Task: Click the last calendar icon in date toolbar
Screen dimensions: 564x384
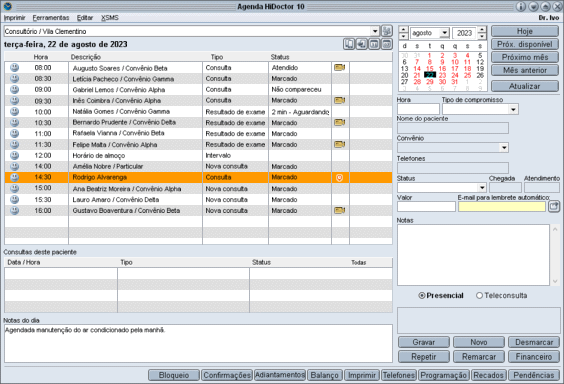Action: [387, 44]
